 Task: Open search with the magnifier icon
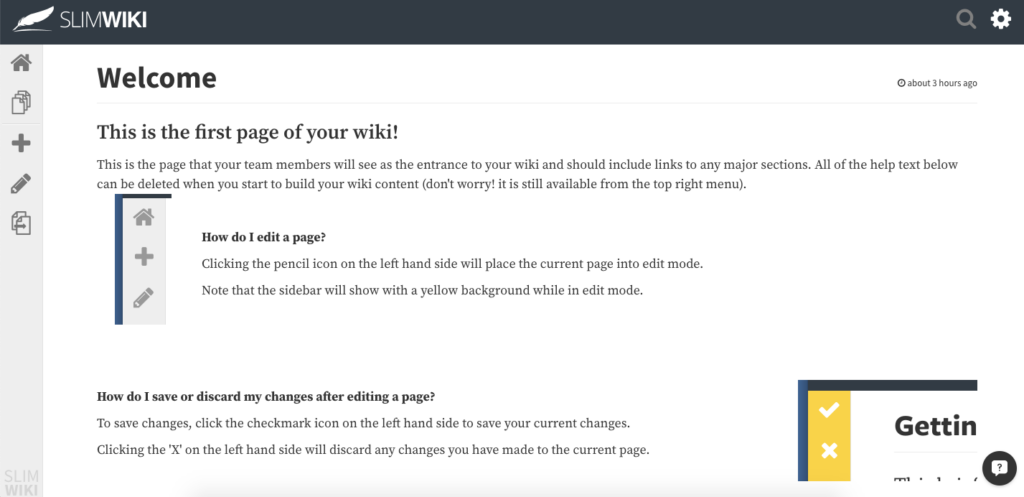(966, 20)
